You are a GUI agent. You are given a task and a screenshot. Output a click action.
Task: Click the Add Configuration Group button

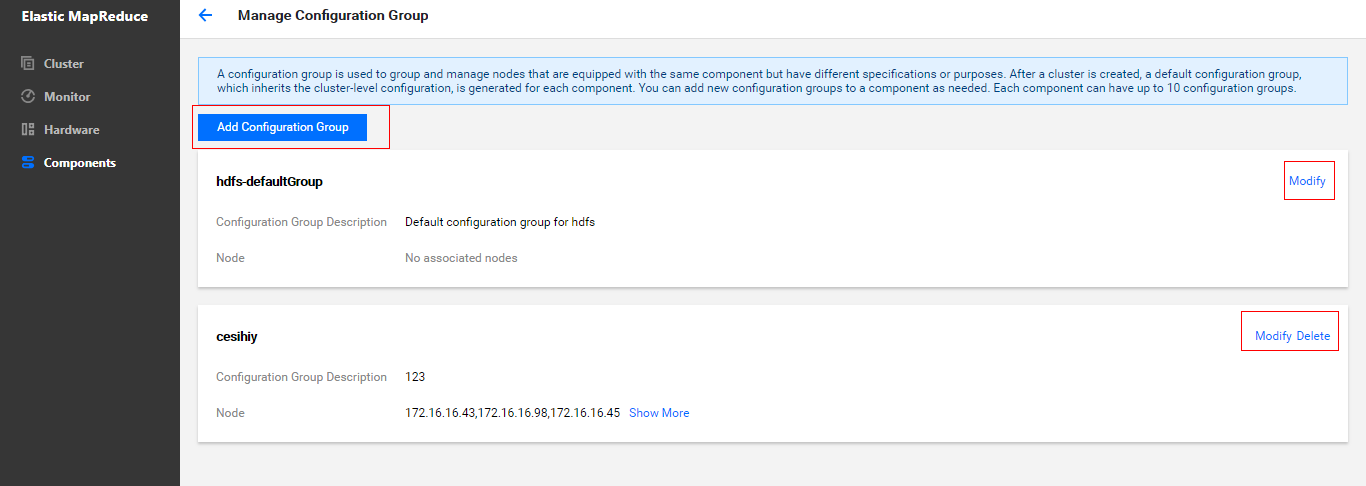click(x=283, y=127)
